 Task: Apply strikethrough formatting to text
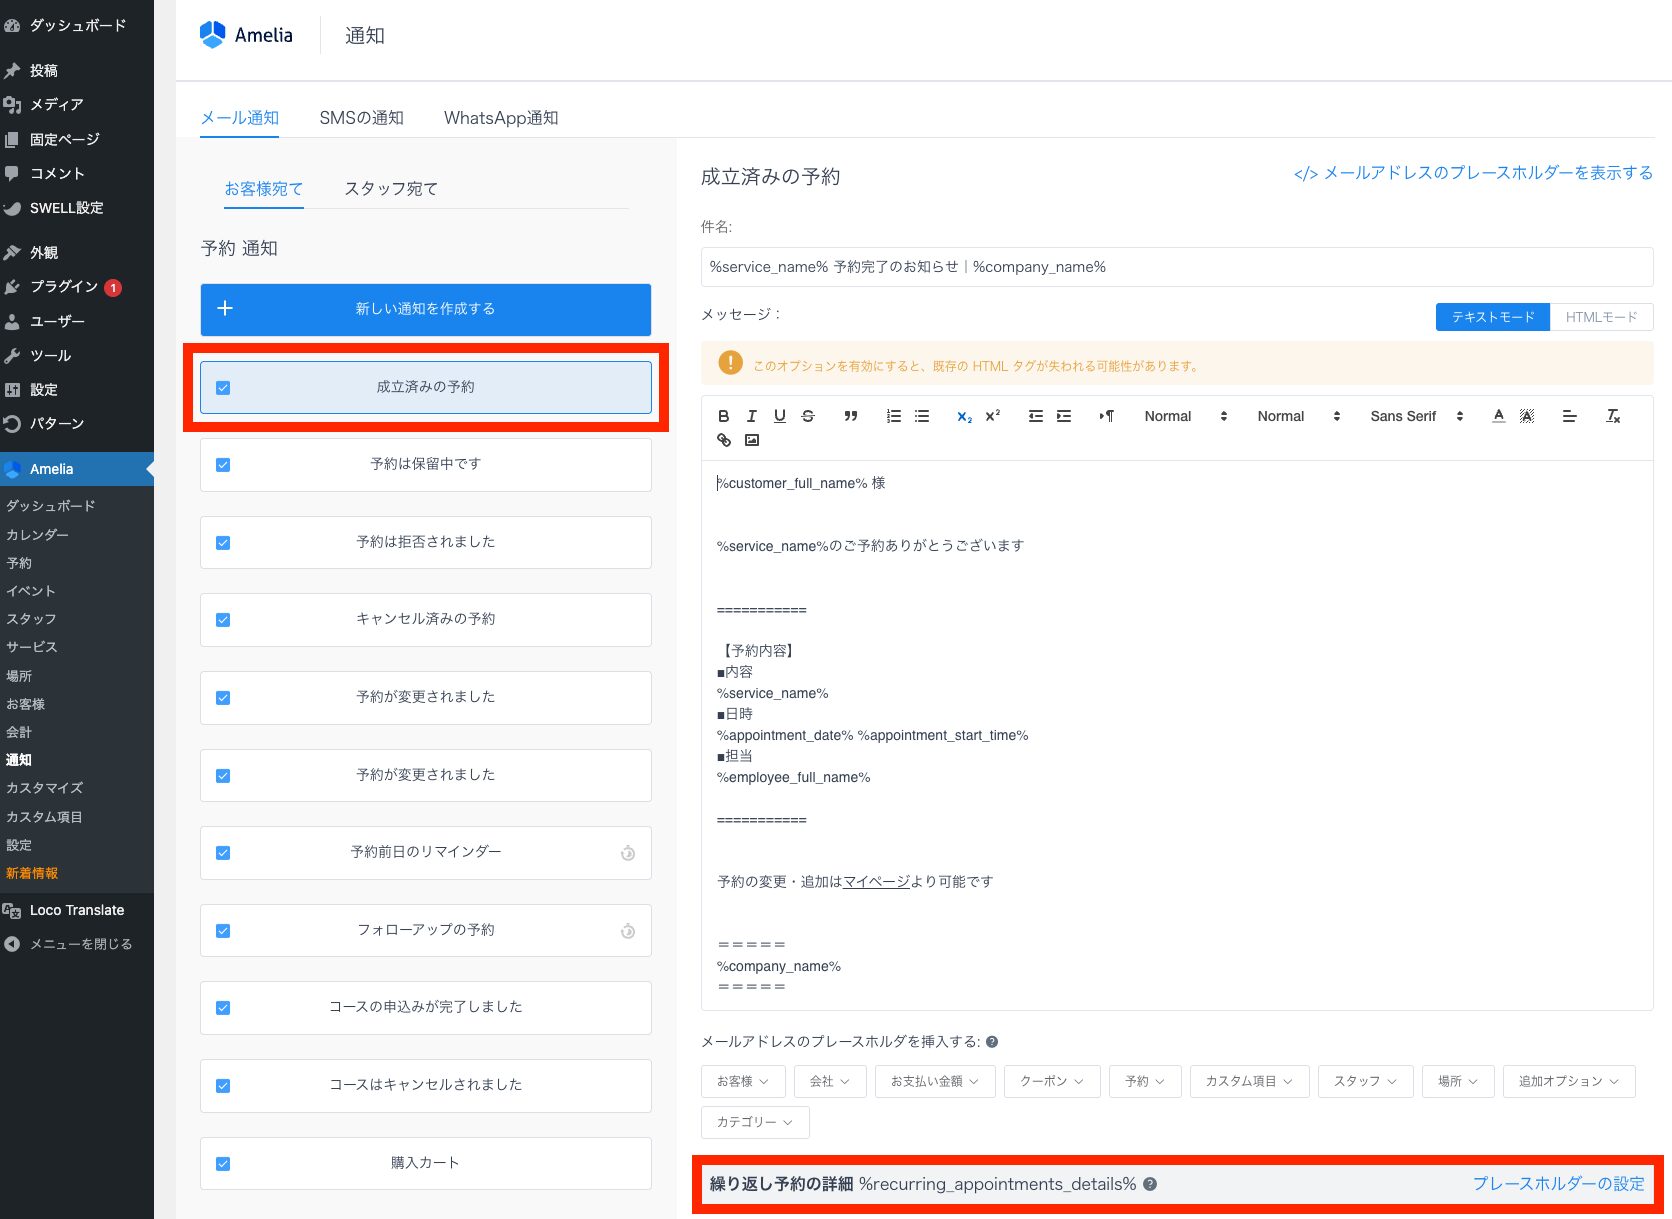(808, 416)
